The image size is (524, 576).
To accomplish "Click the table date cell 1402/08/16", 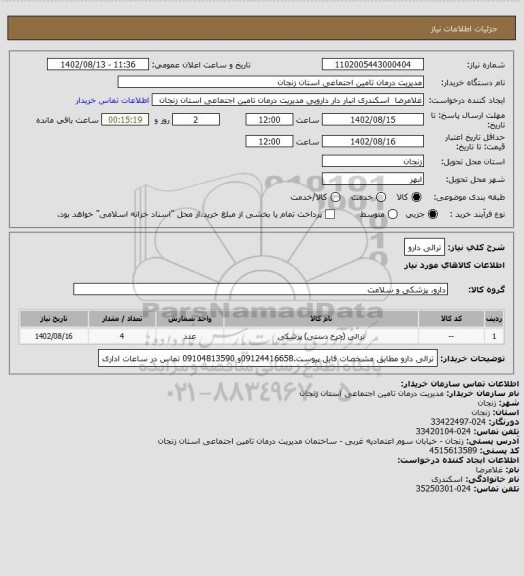I will (54, 336).
